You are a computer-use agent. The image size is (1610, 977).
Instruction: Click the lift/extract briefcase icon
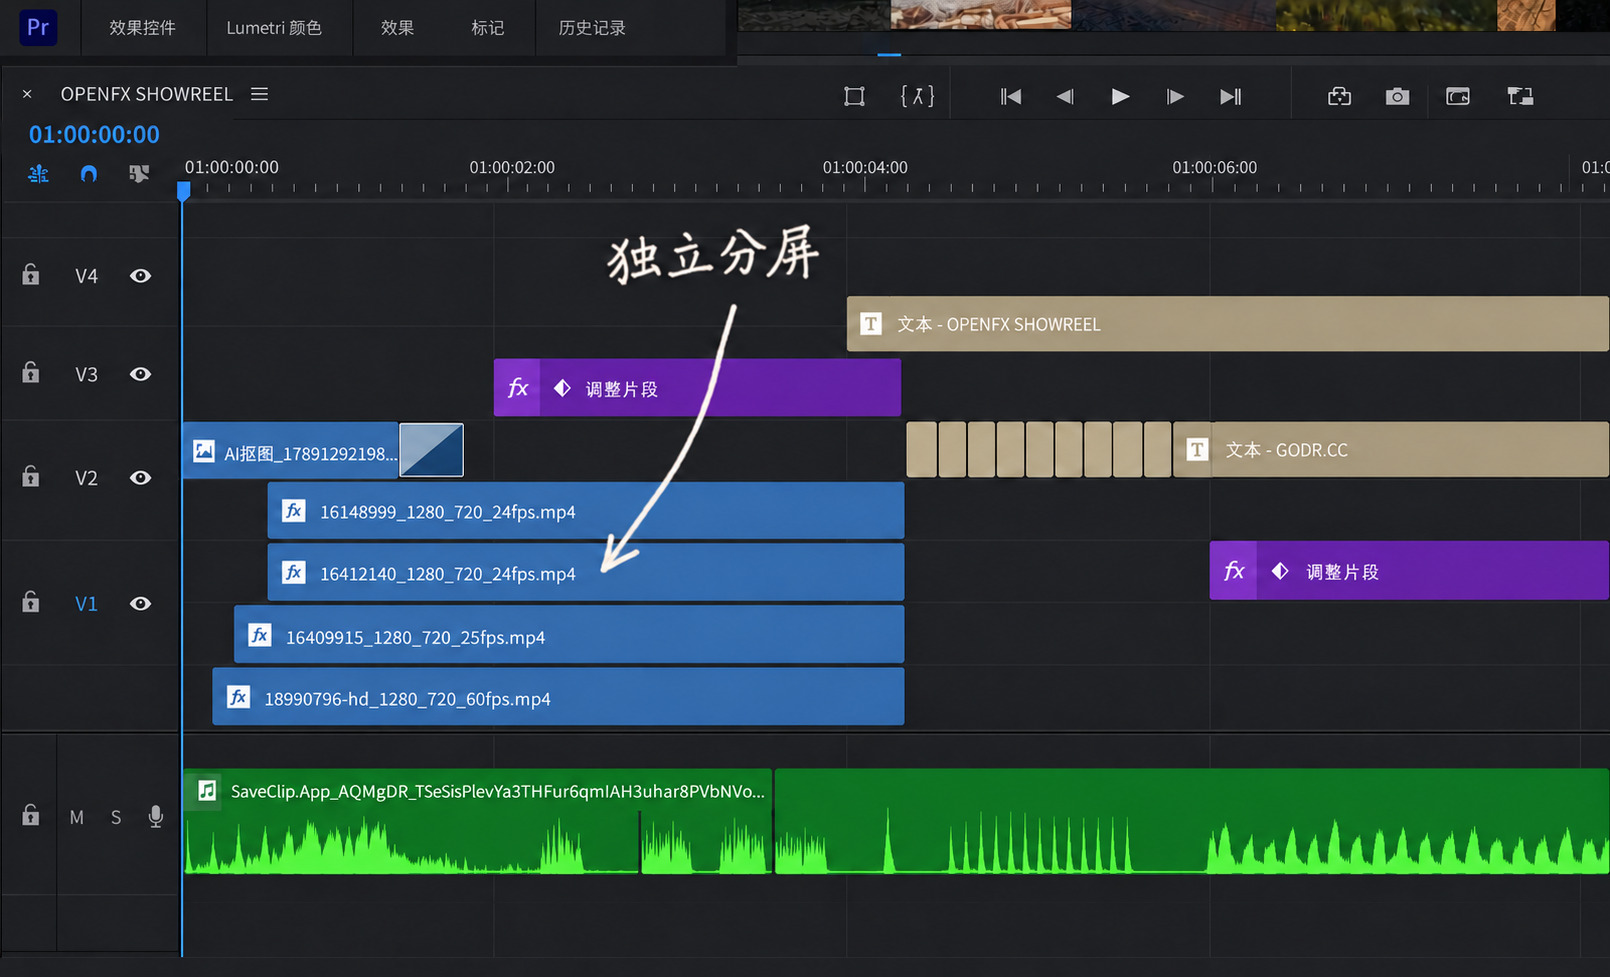1339,96
